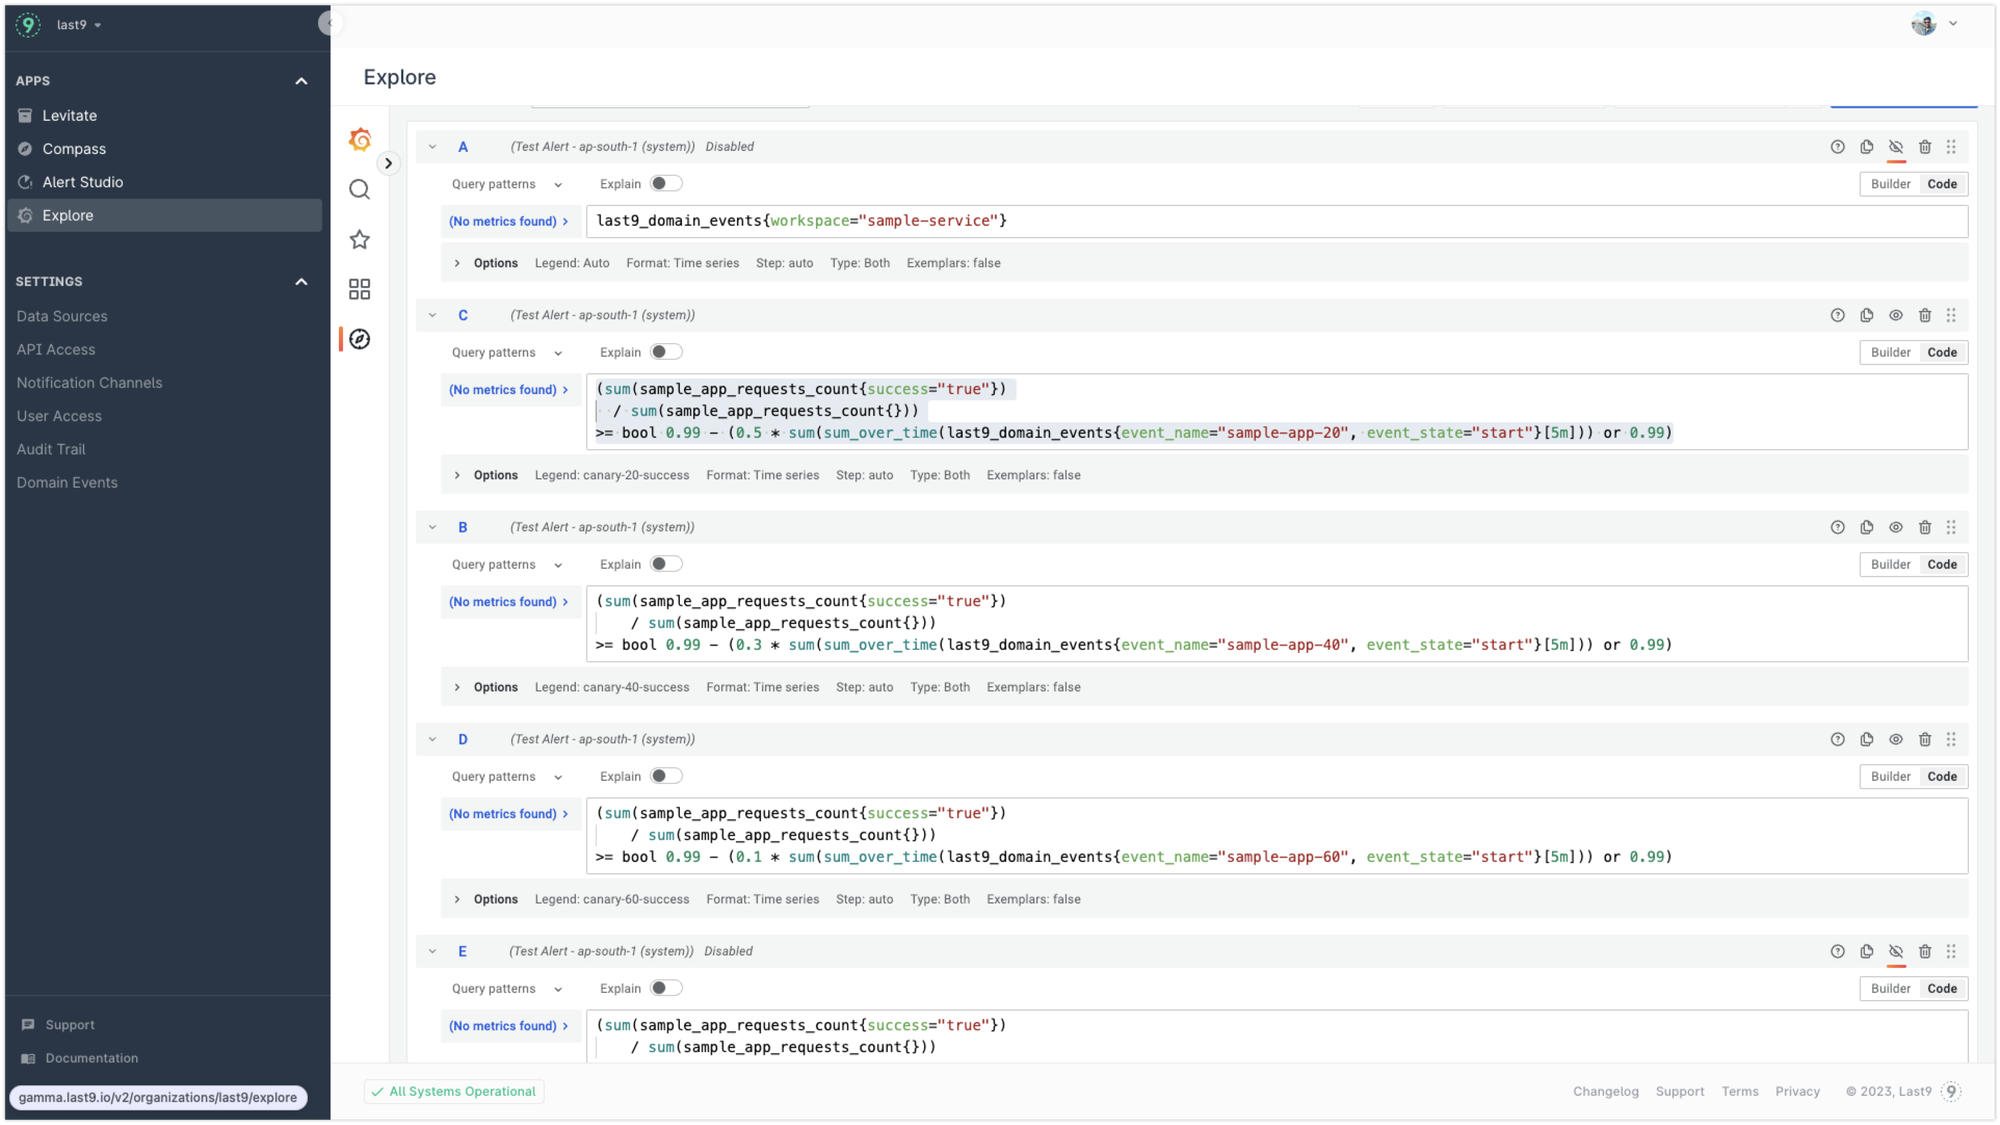Open starred dashboards from the side rail
The width and height of the screenshot is (2000, 1125).
[x=359, y=239]
